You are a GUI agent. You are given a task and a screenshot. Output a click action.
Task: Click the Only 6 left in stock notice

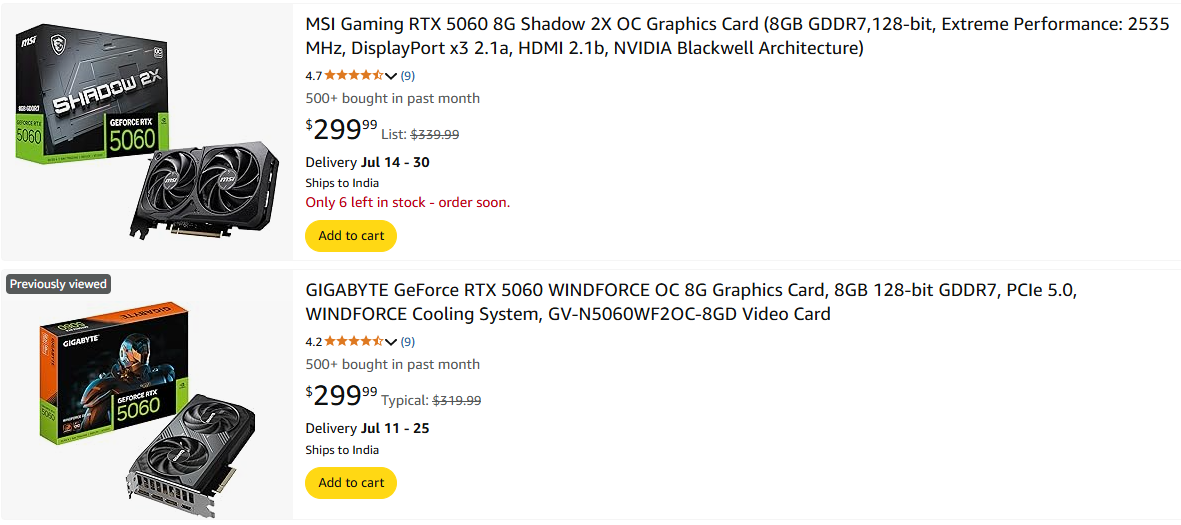[407, 202]
